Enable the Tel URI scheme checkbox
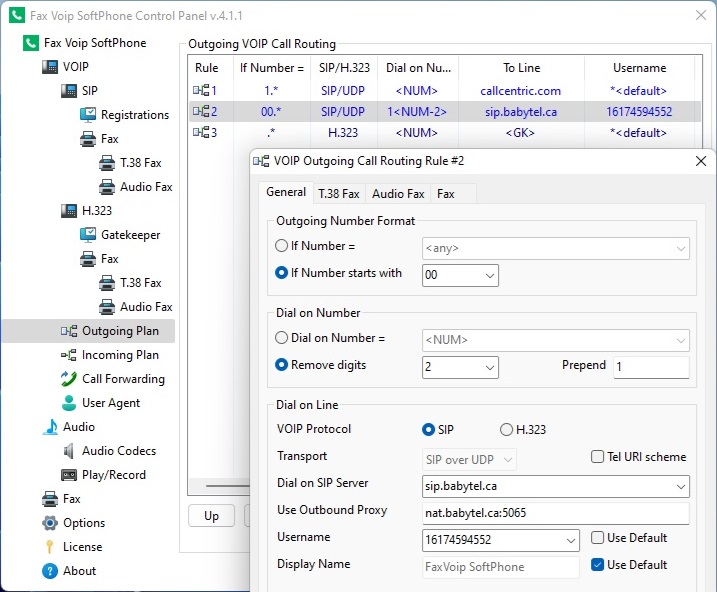 point(597,457)
